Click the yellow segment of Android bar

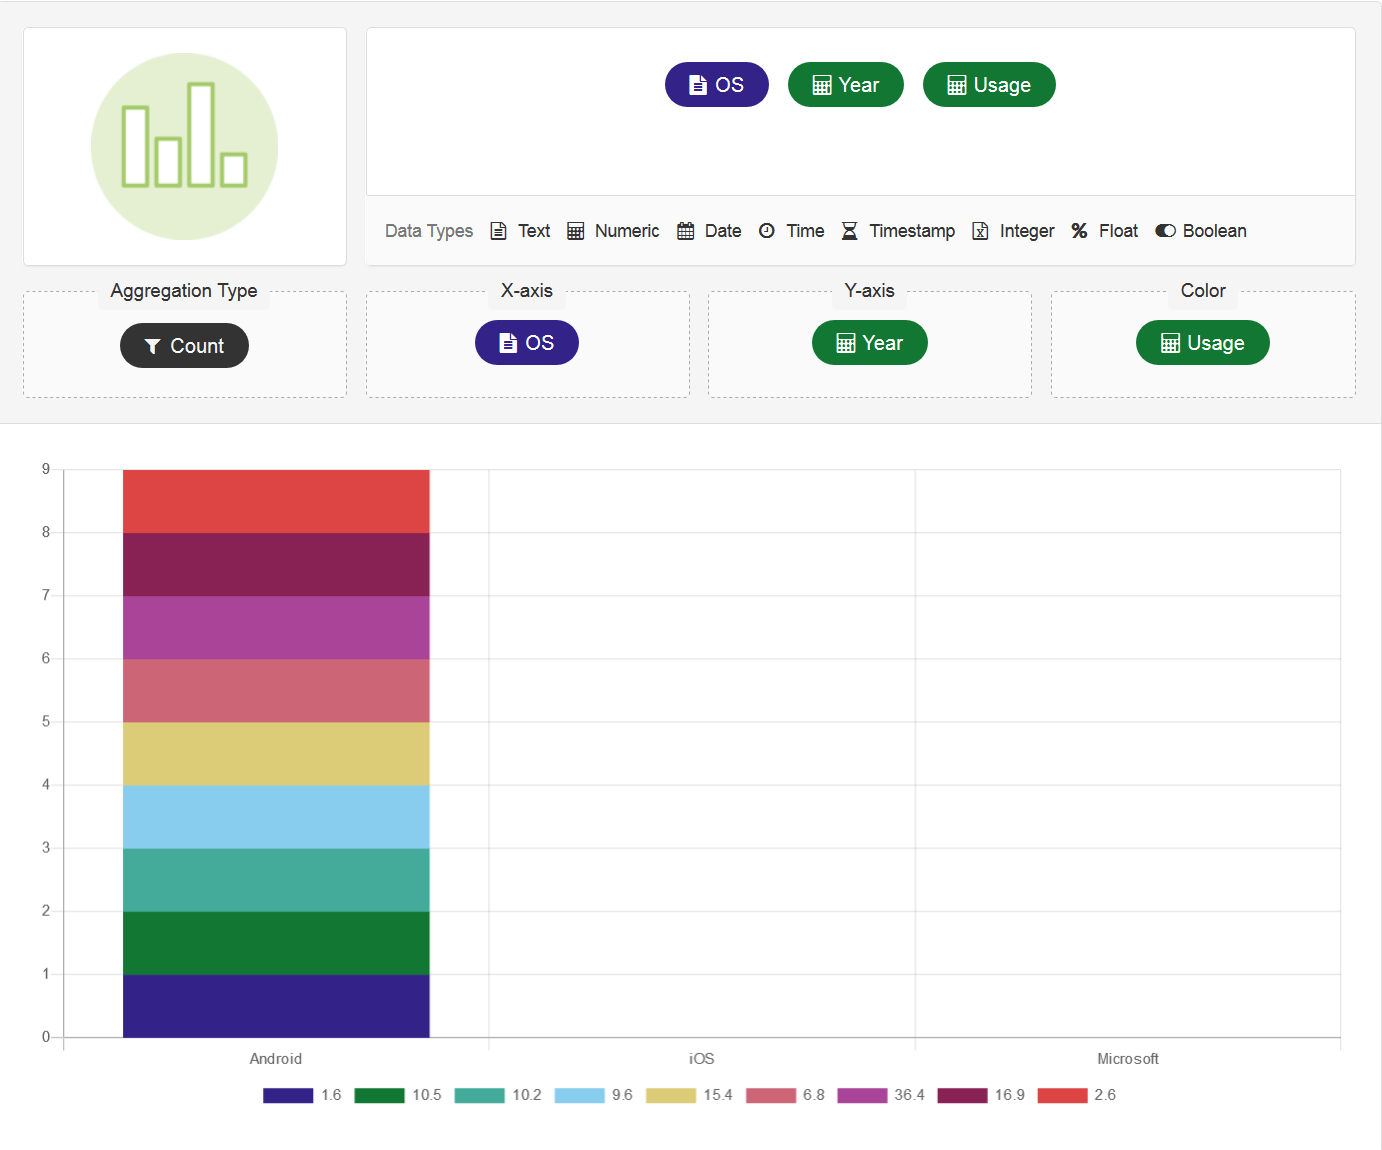tap(276, 754)
